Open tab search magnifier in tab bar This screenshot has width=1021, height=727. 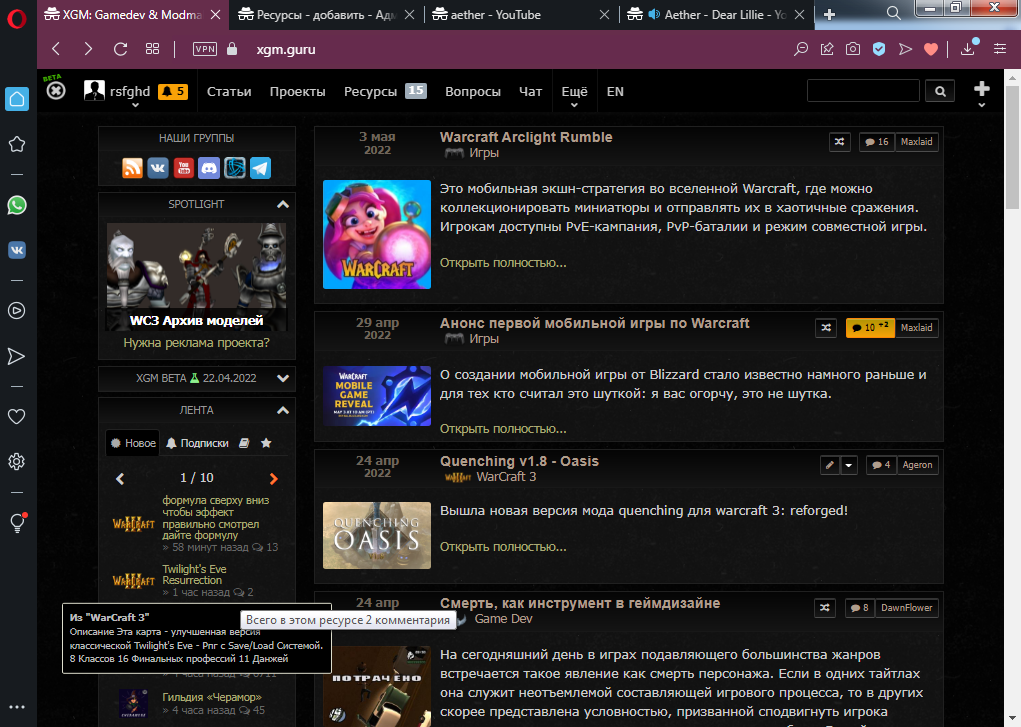tap(894, 13)
